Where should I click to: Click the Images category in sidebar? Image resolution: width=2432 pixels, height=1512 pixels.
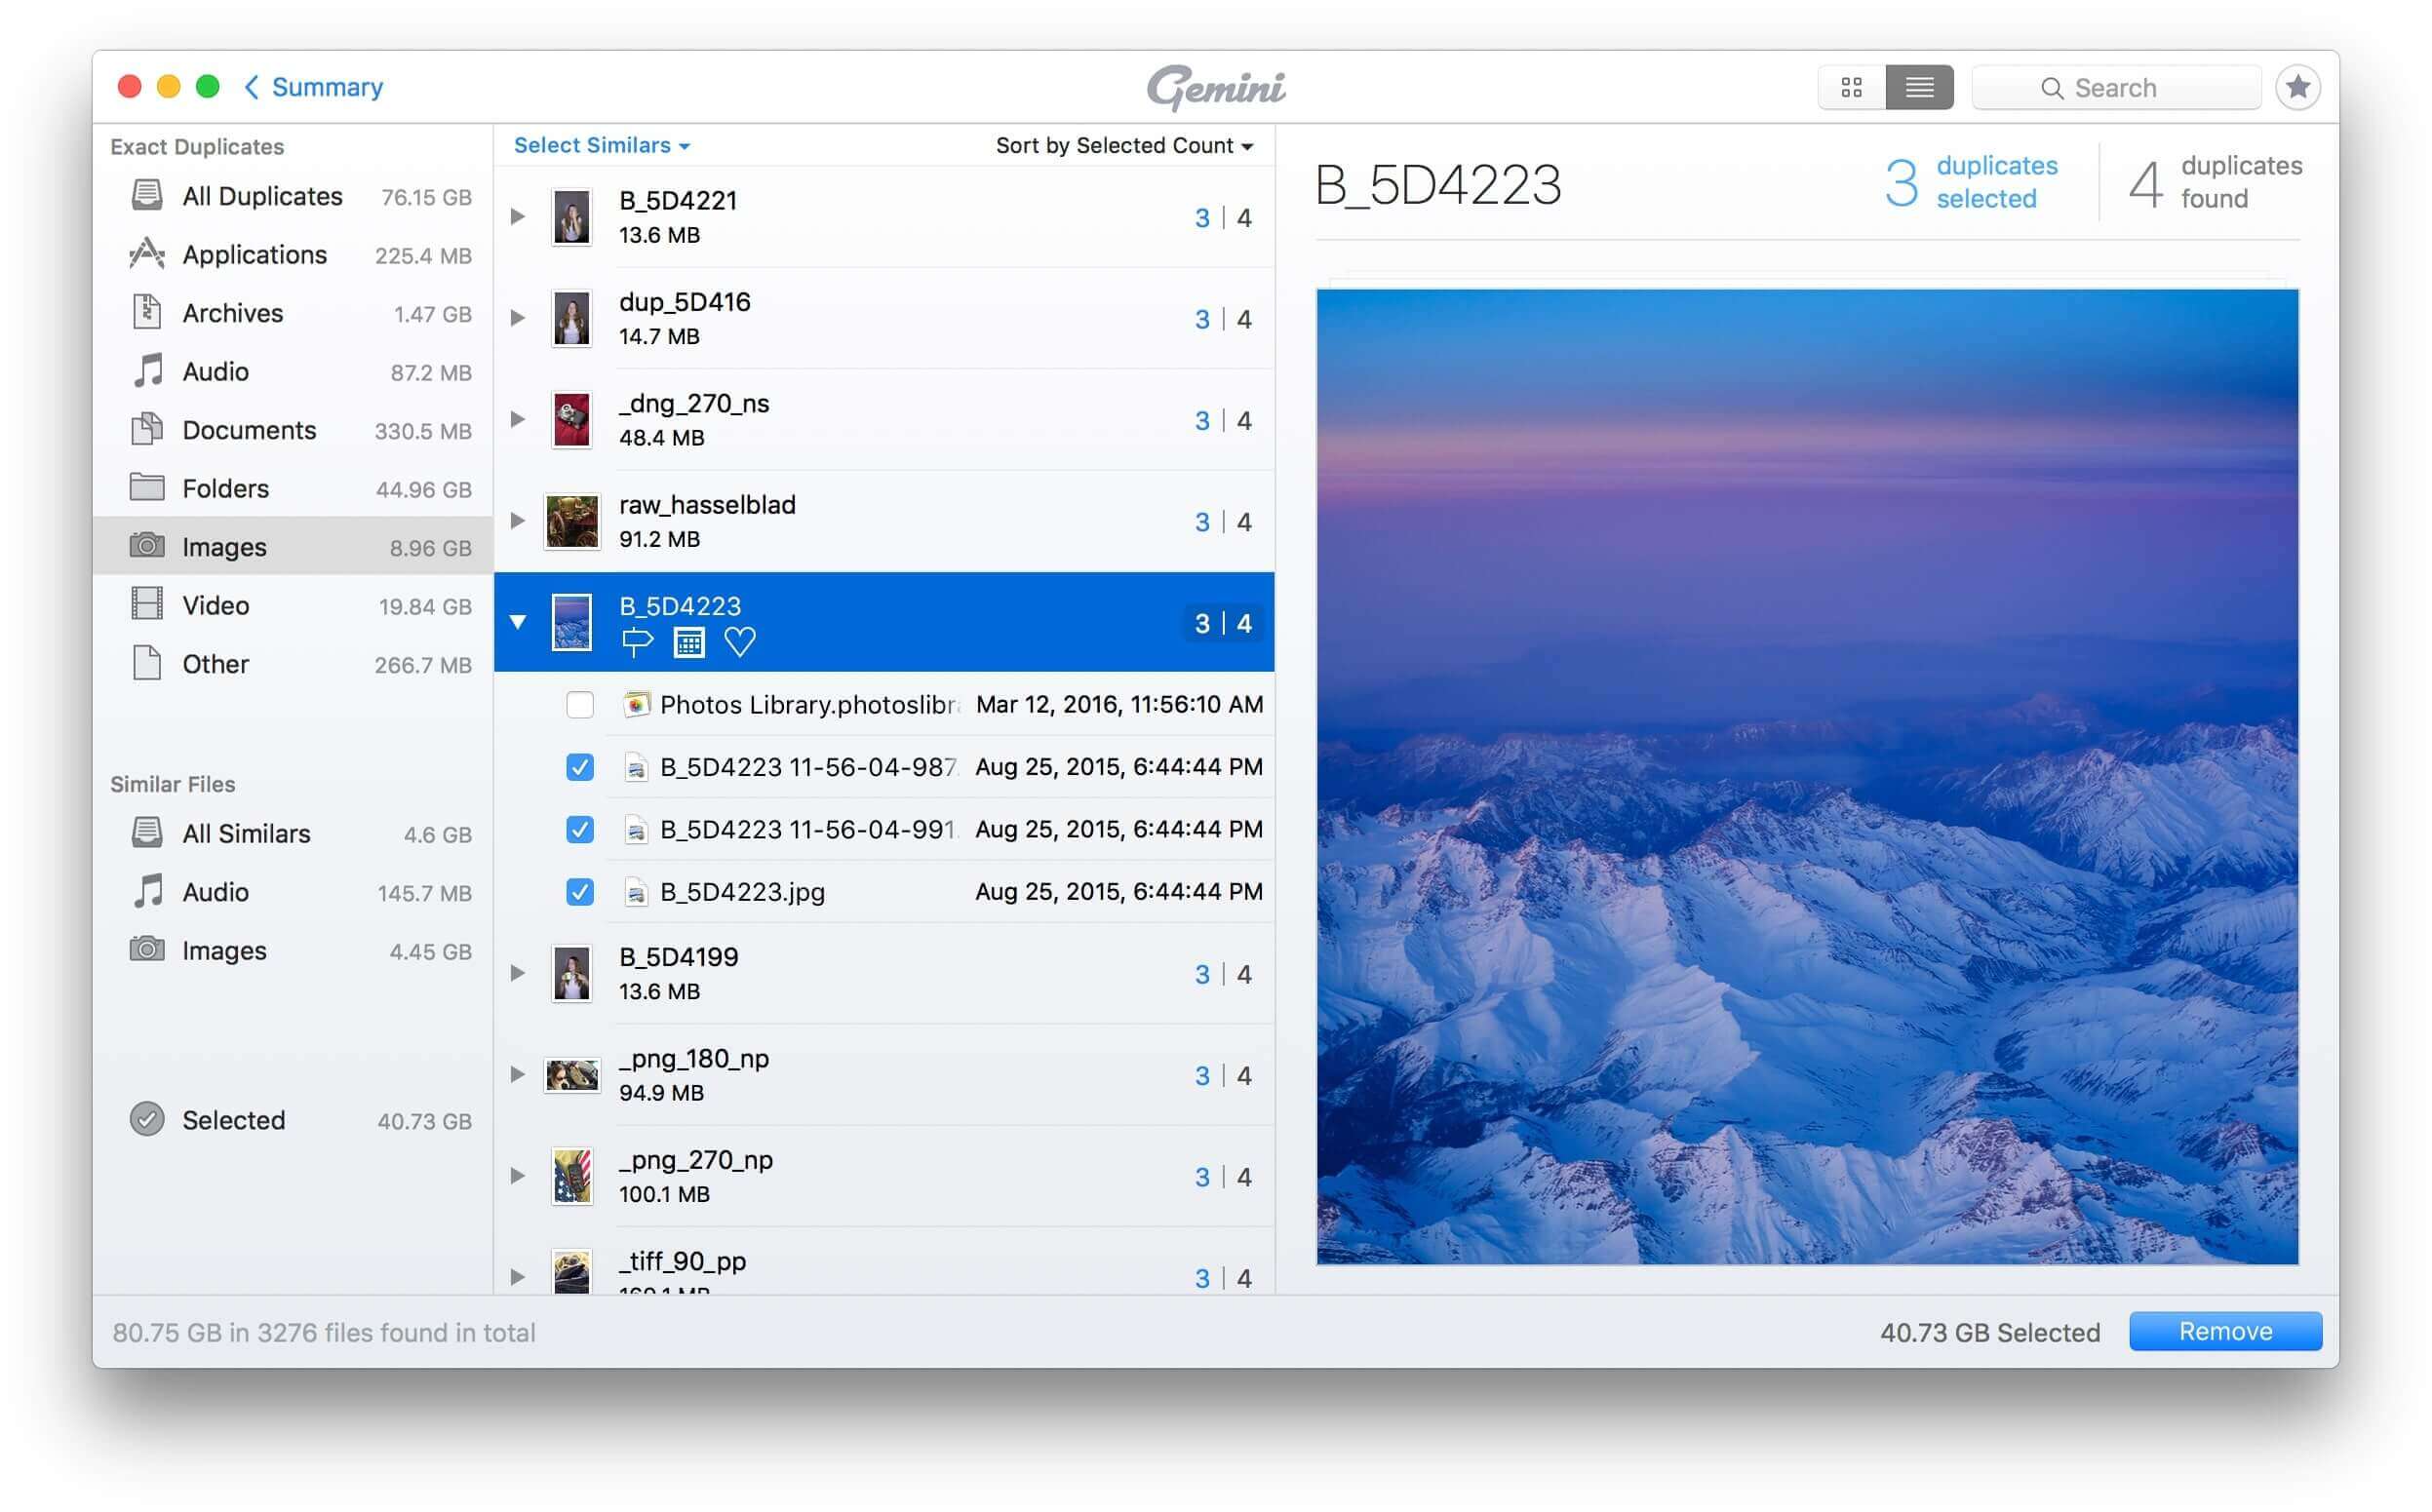pos(223,547)
